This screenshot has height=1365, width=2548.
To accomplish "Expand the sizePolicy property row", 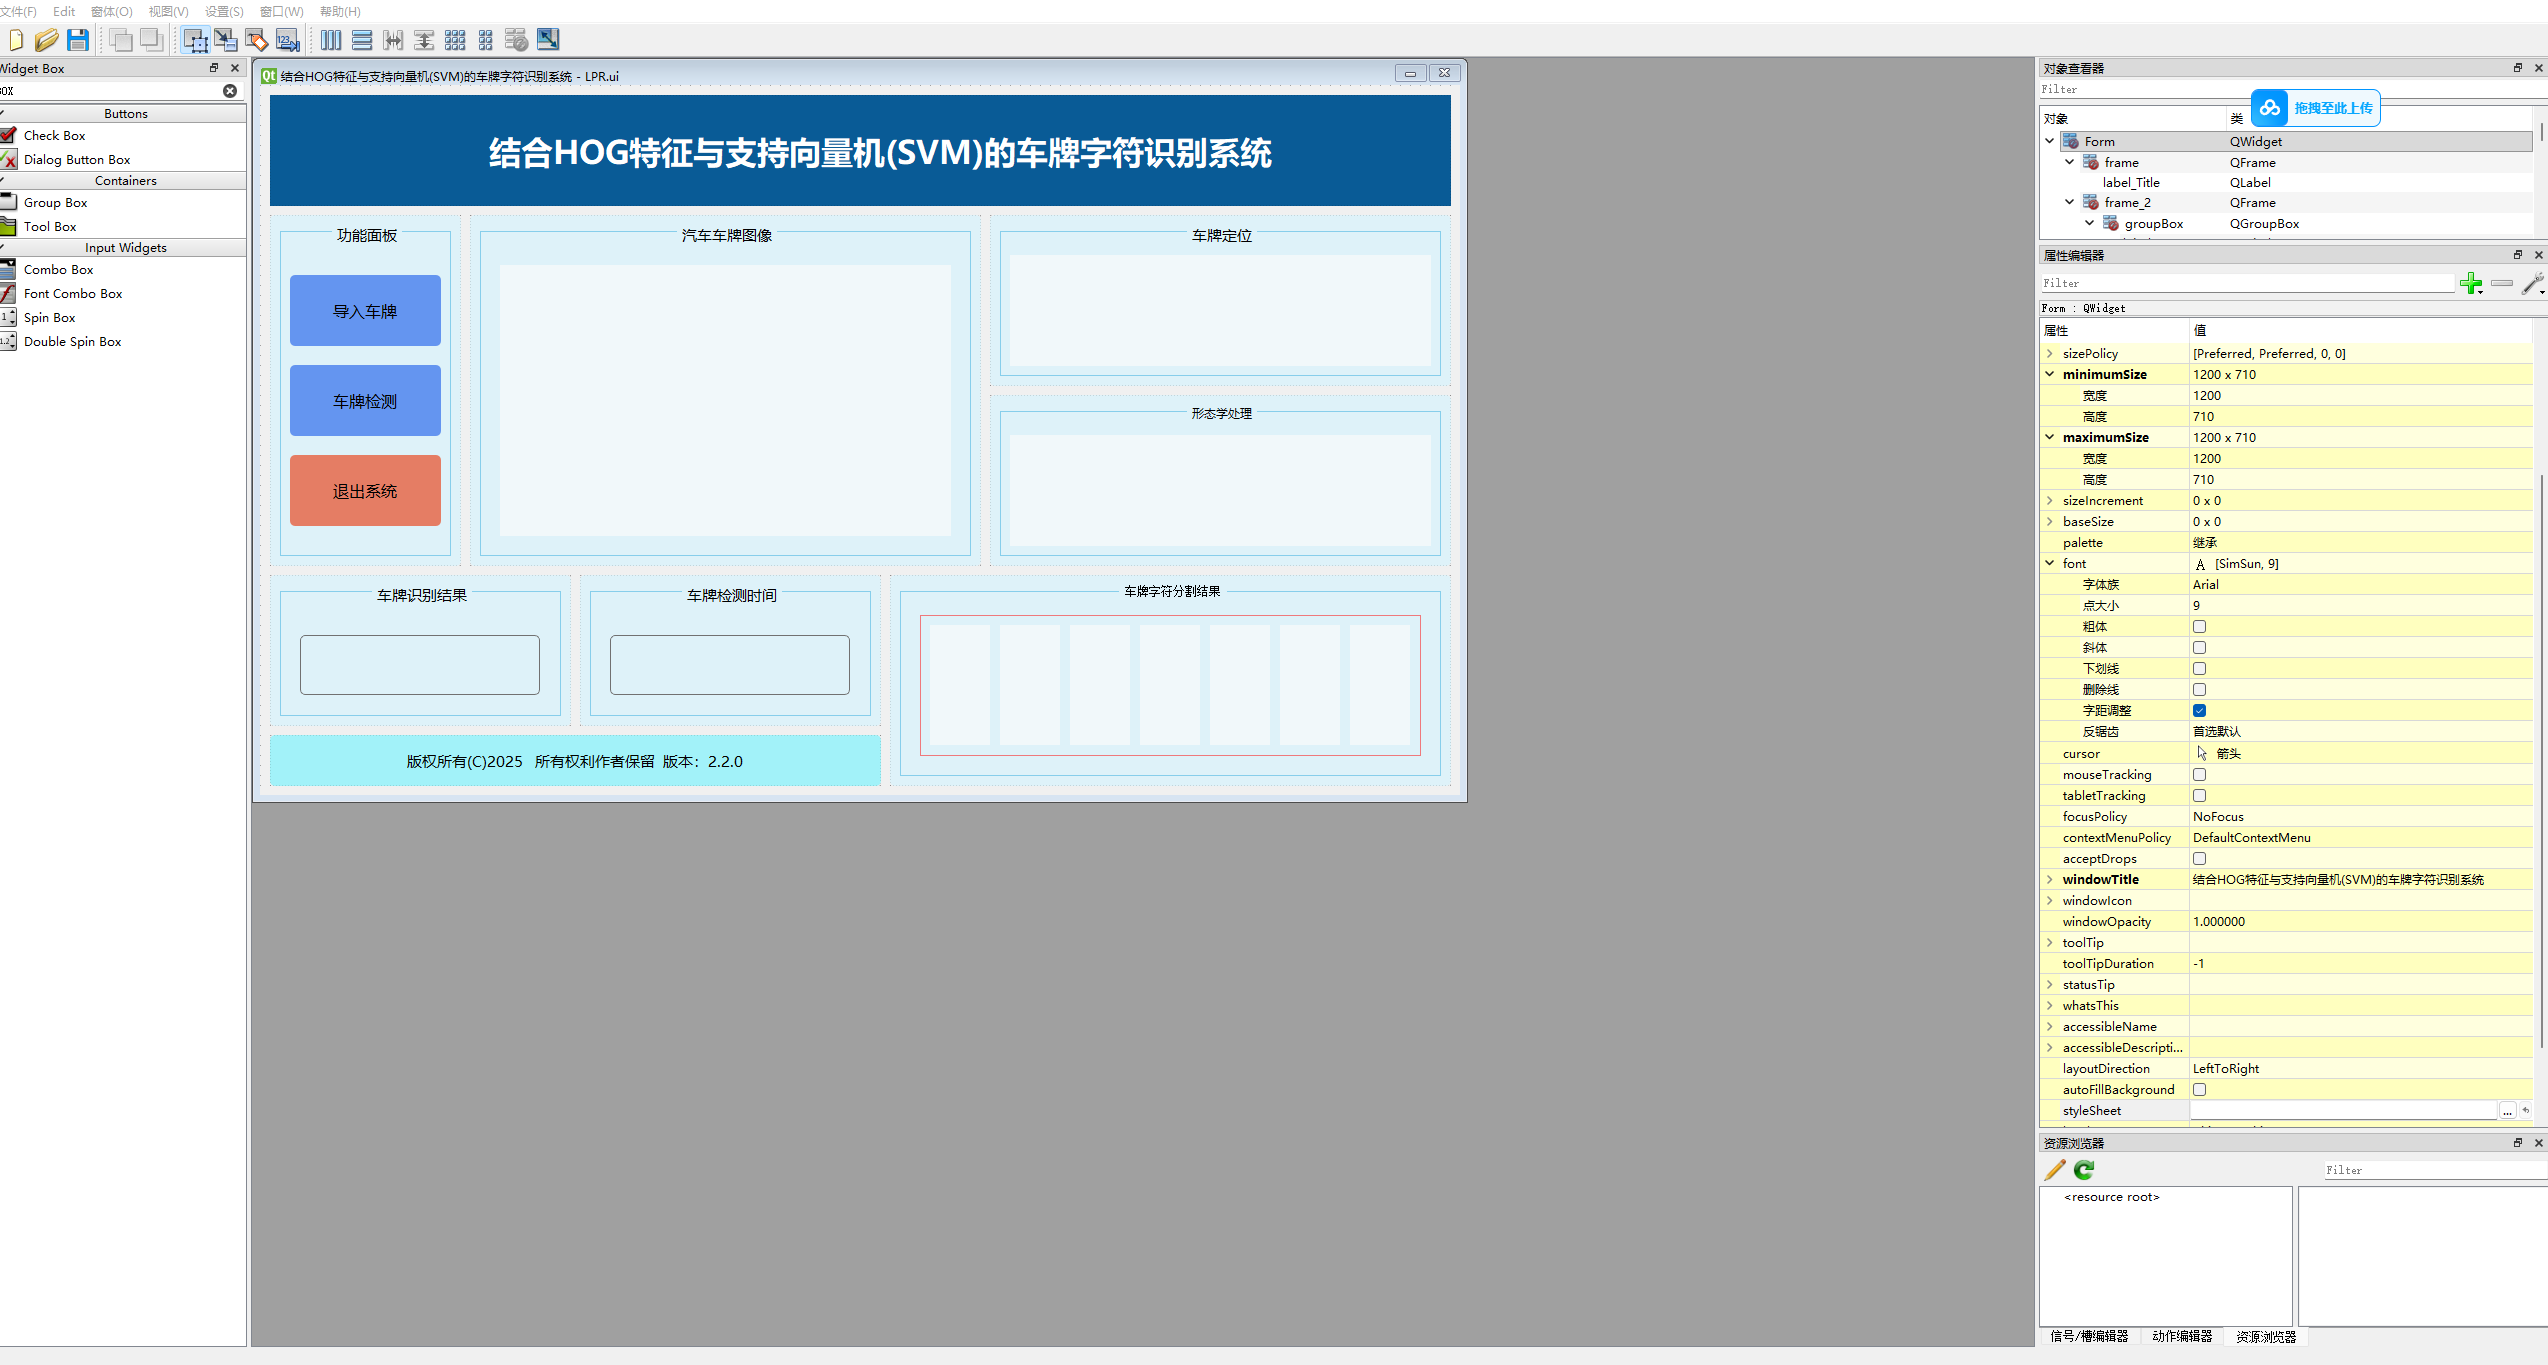I will 2050,354.
